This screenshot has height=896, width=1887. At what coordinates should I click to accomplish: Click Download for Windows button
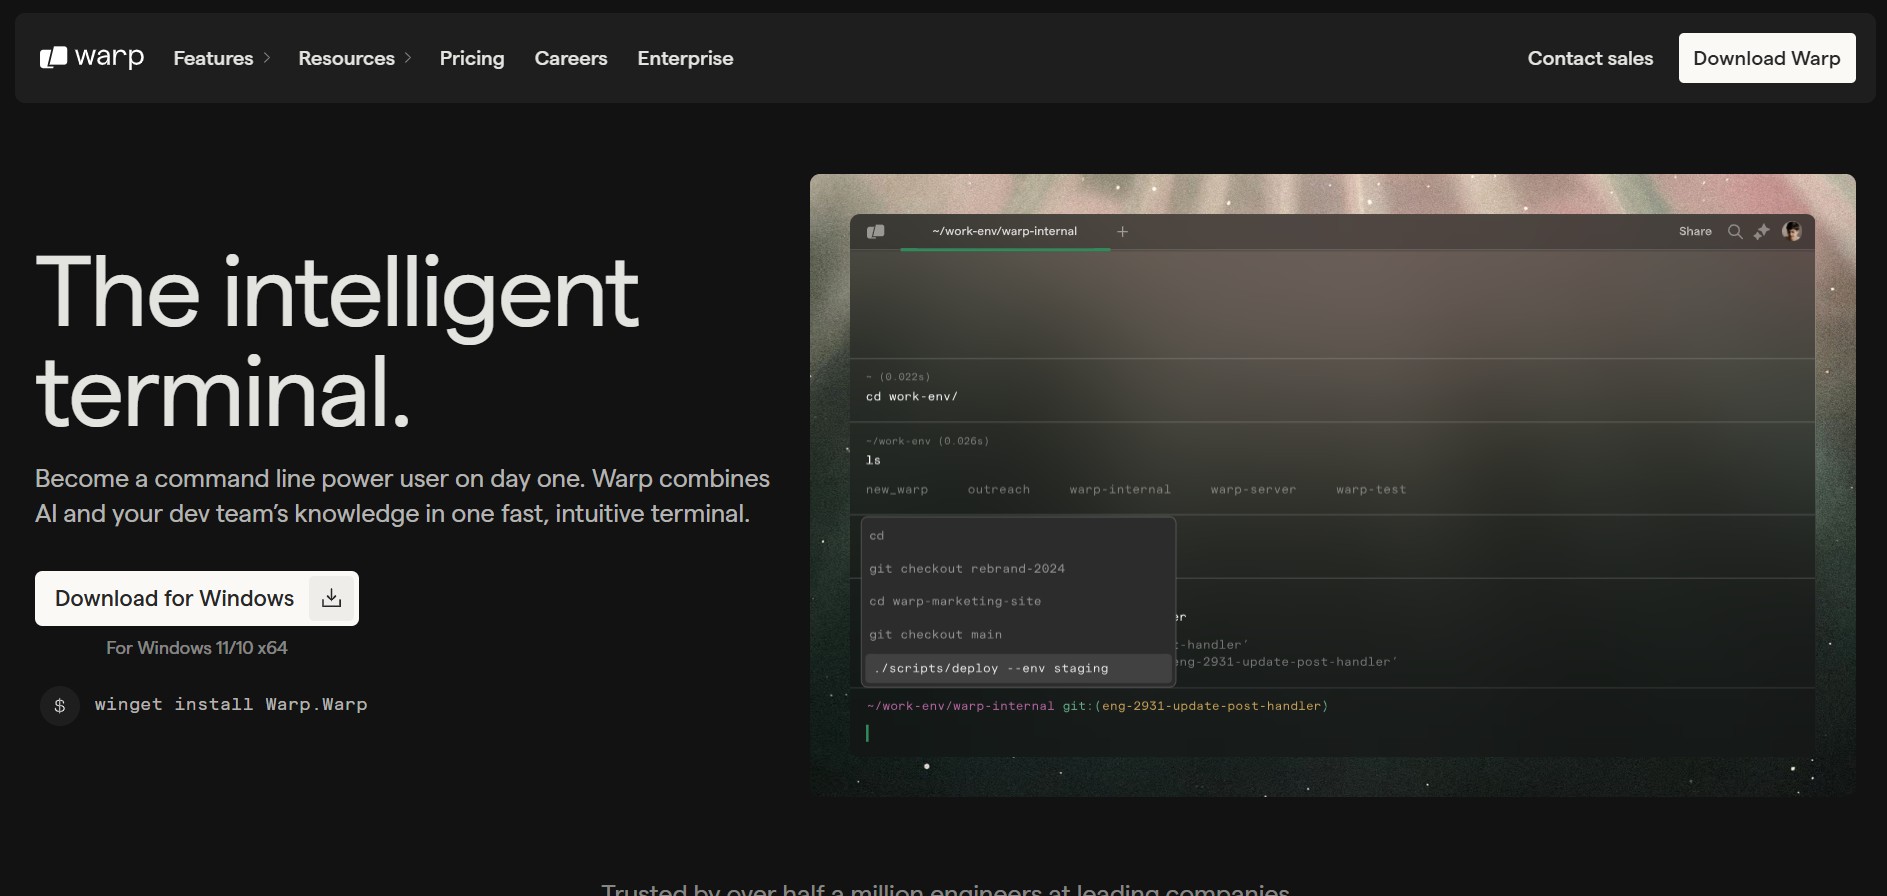197,598
